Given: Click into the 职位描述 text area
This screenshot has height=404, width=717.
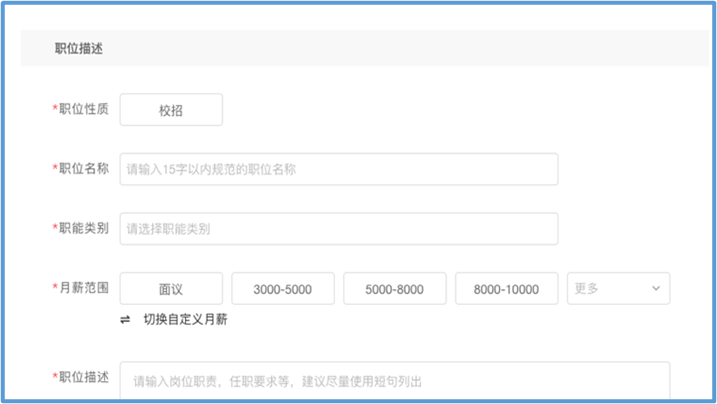Looking at the screenshot, I should (x=394, y=381).
